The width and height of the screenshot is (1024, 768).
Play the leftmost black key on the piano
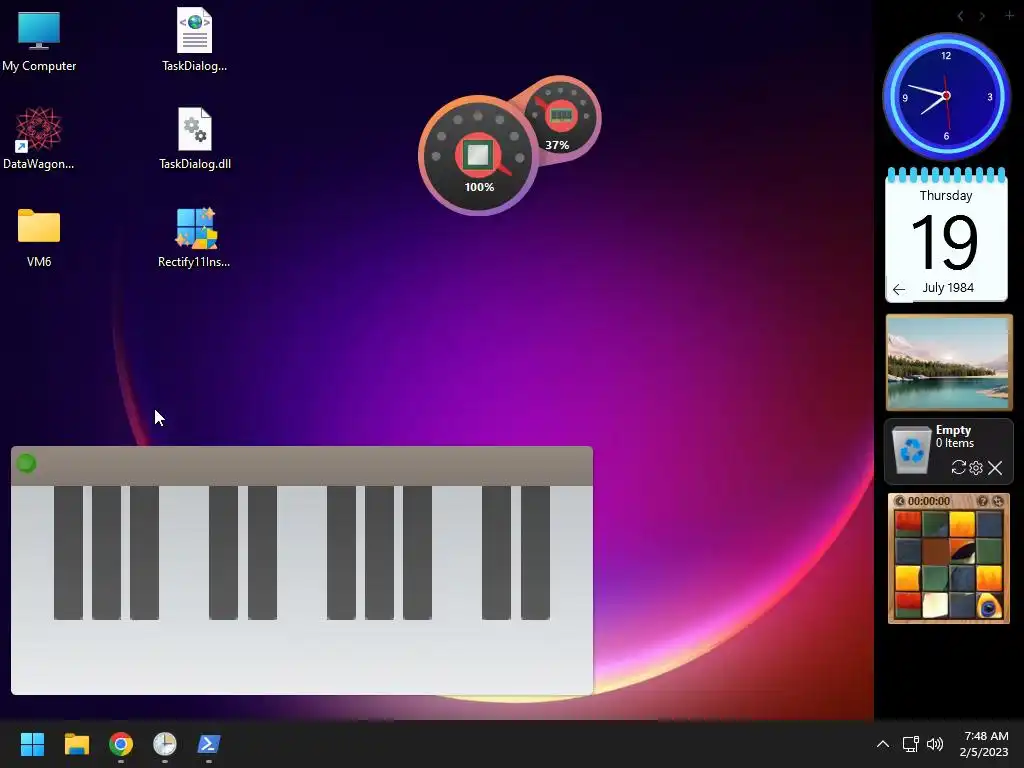68,552
